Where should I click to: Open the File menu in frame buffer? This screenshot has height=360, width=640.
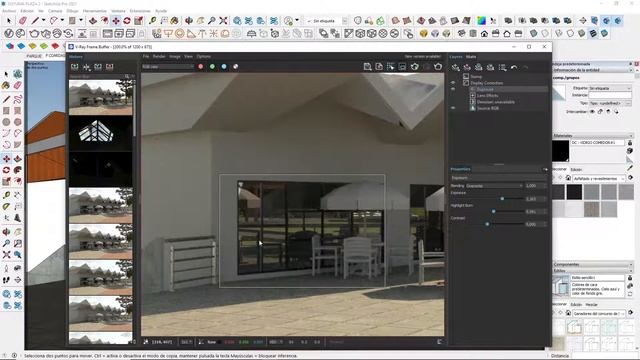[x=146, y=56]
